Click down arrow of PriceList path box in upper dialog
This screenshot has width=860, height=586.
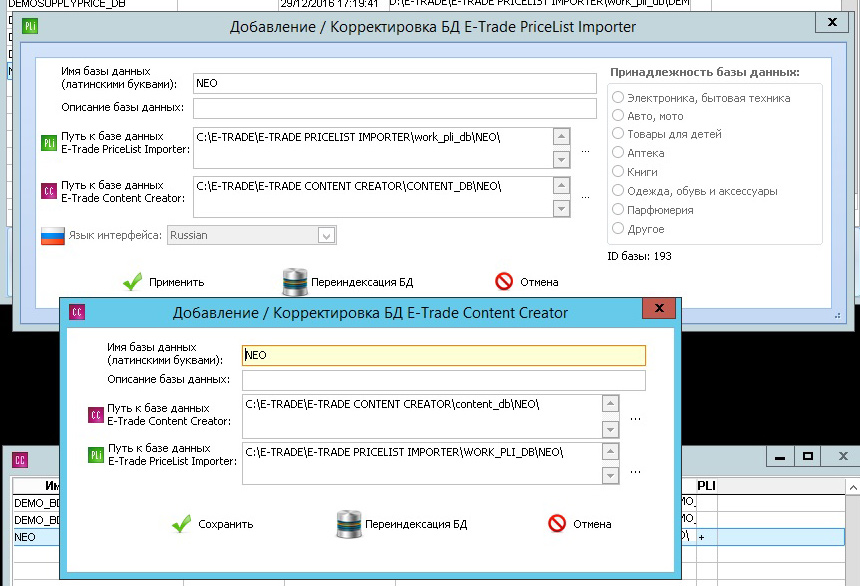pyautogui.click(x=561, y=160)
